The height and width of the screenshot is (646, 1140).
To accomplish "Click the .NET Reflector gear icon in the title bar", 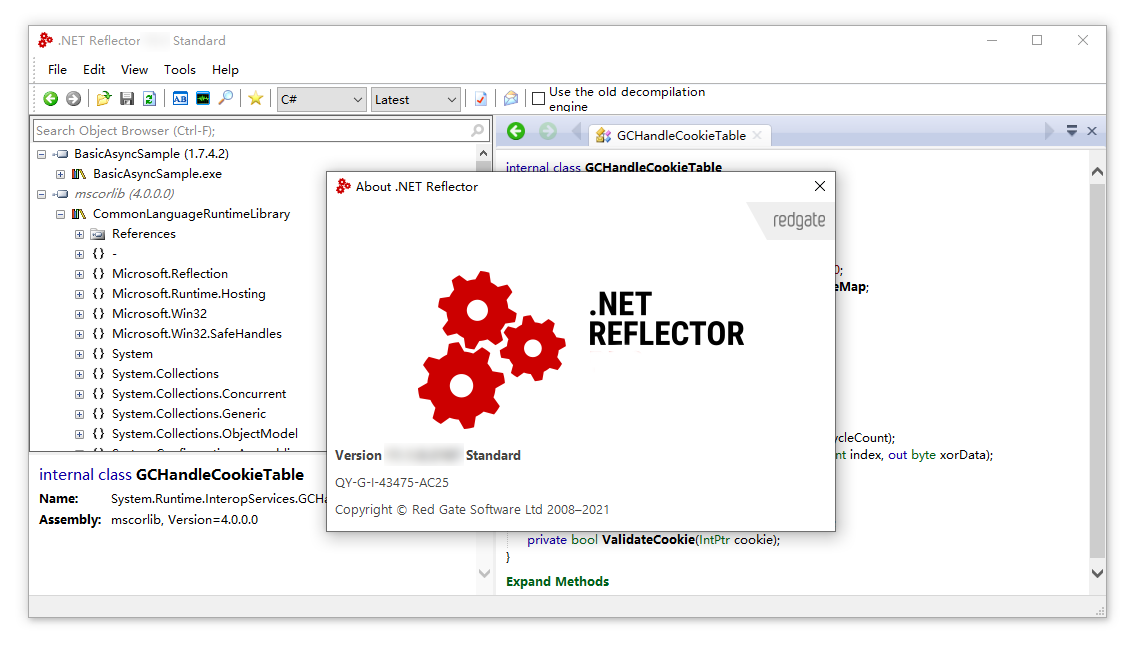I will (46, 41).
